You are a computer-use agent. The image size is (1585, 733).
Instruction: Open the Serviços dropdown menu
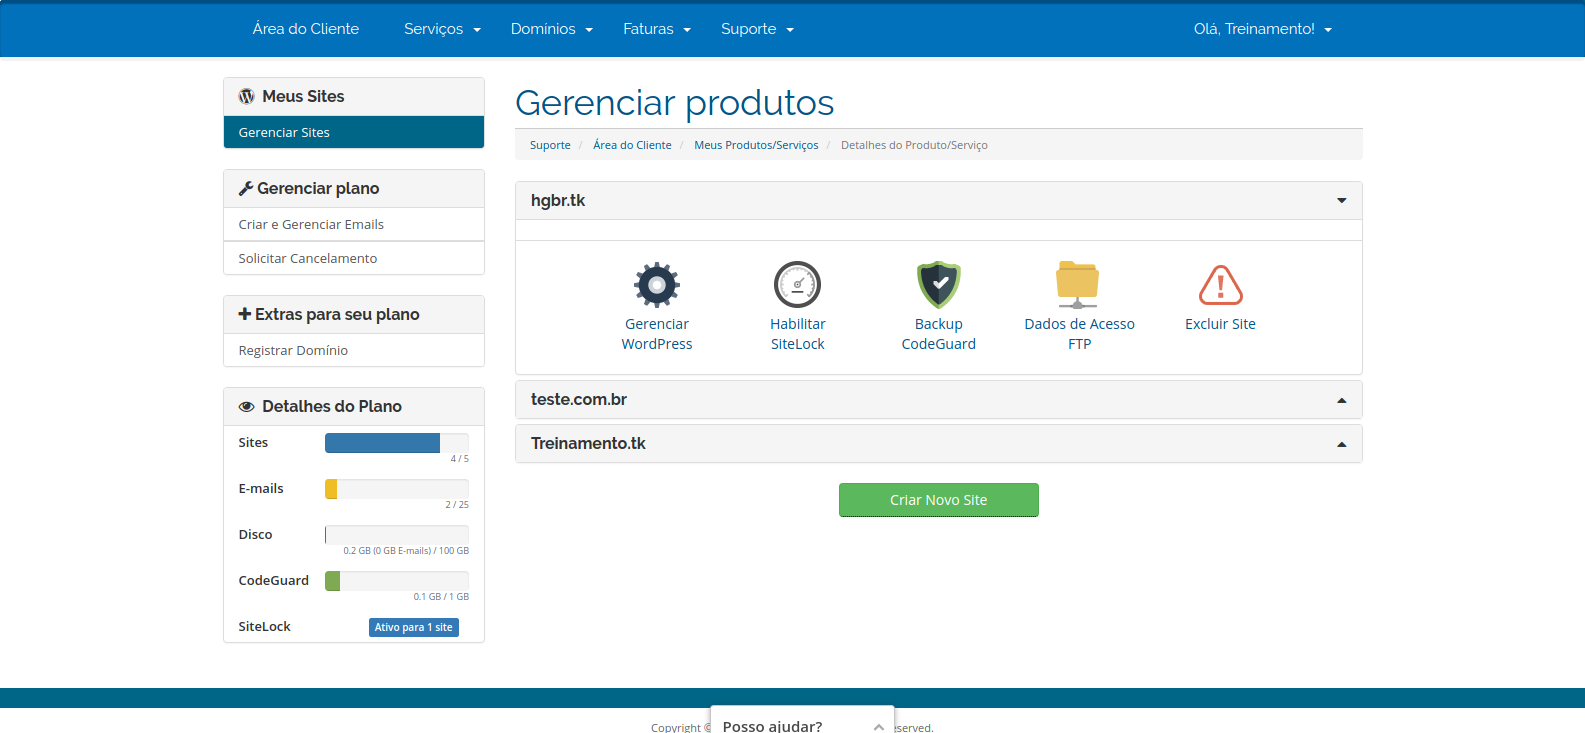[x=442, y=29]
